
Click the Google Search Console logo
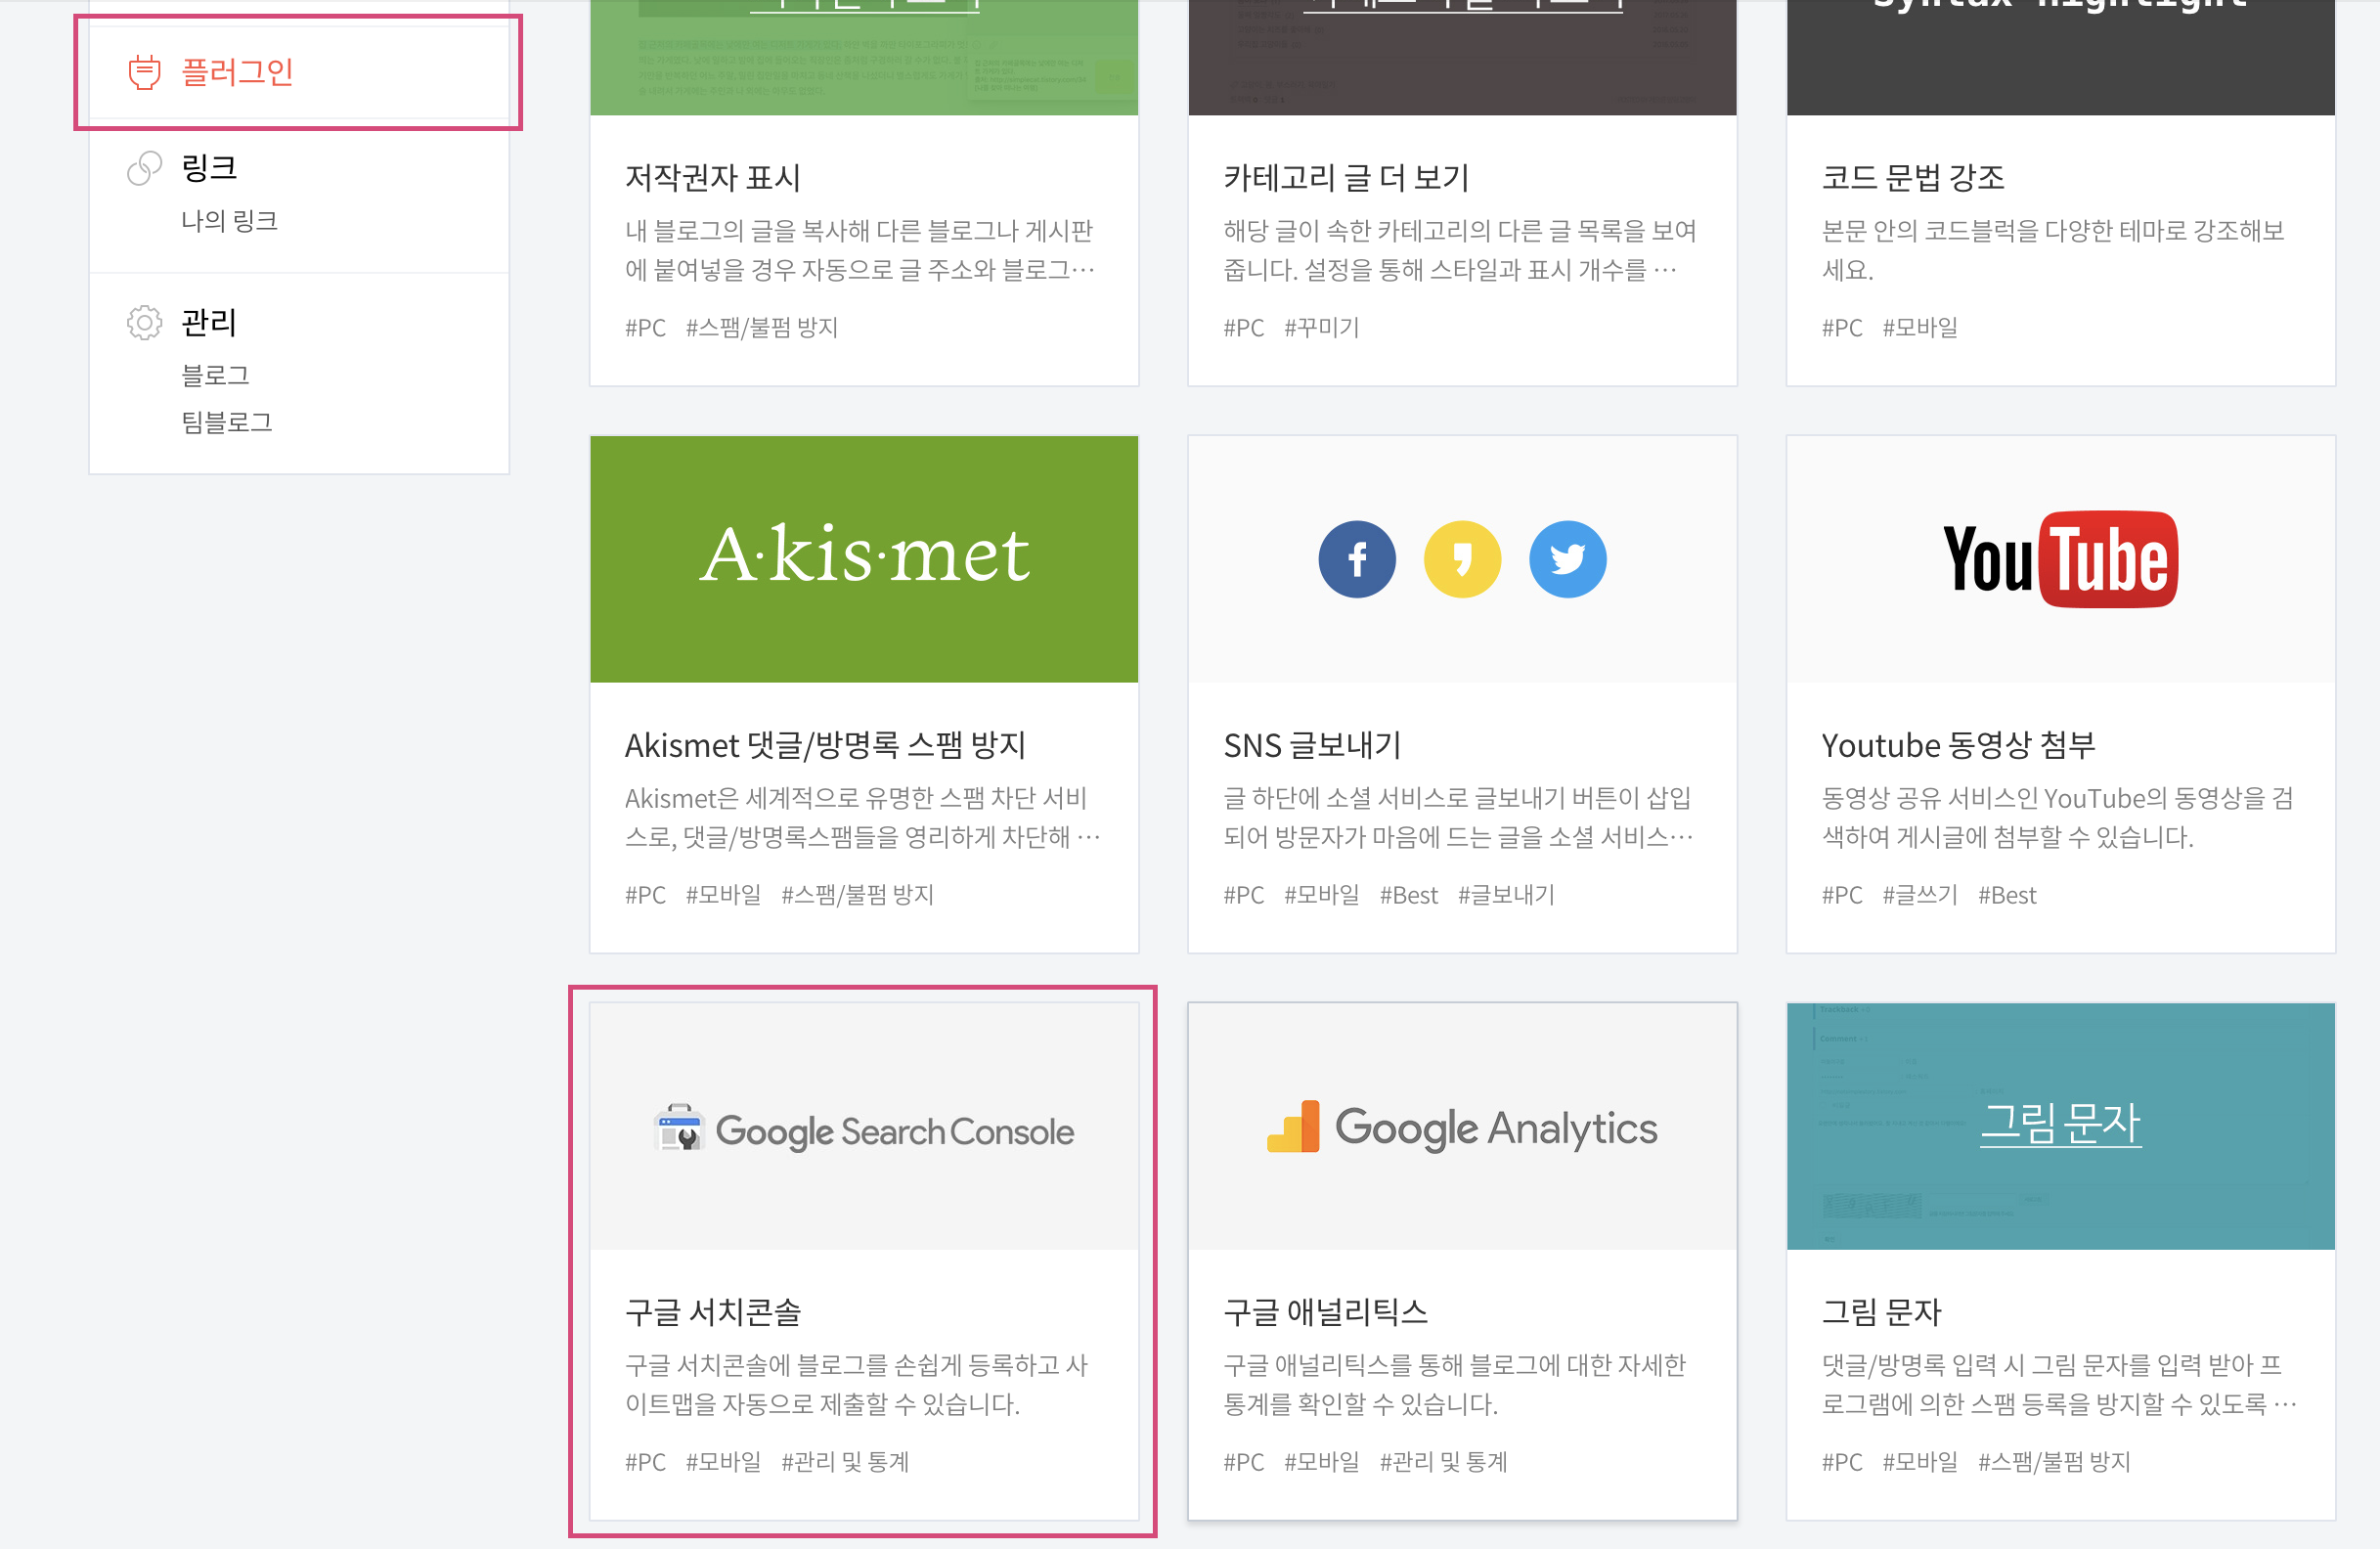[x=864, y=1130]
